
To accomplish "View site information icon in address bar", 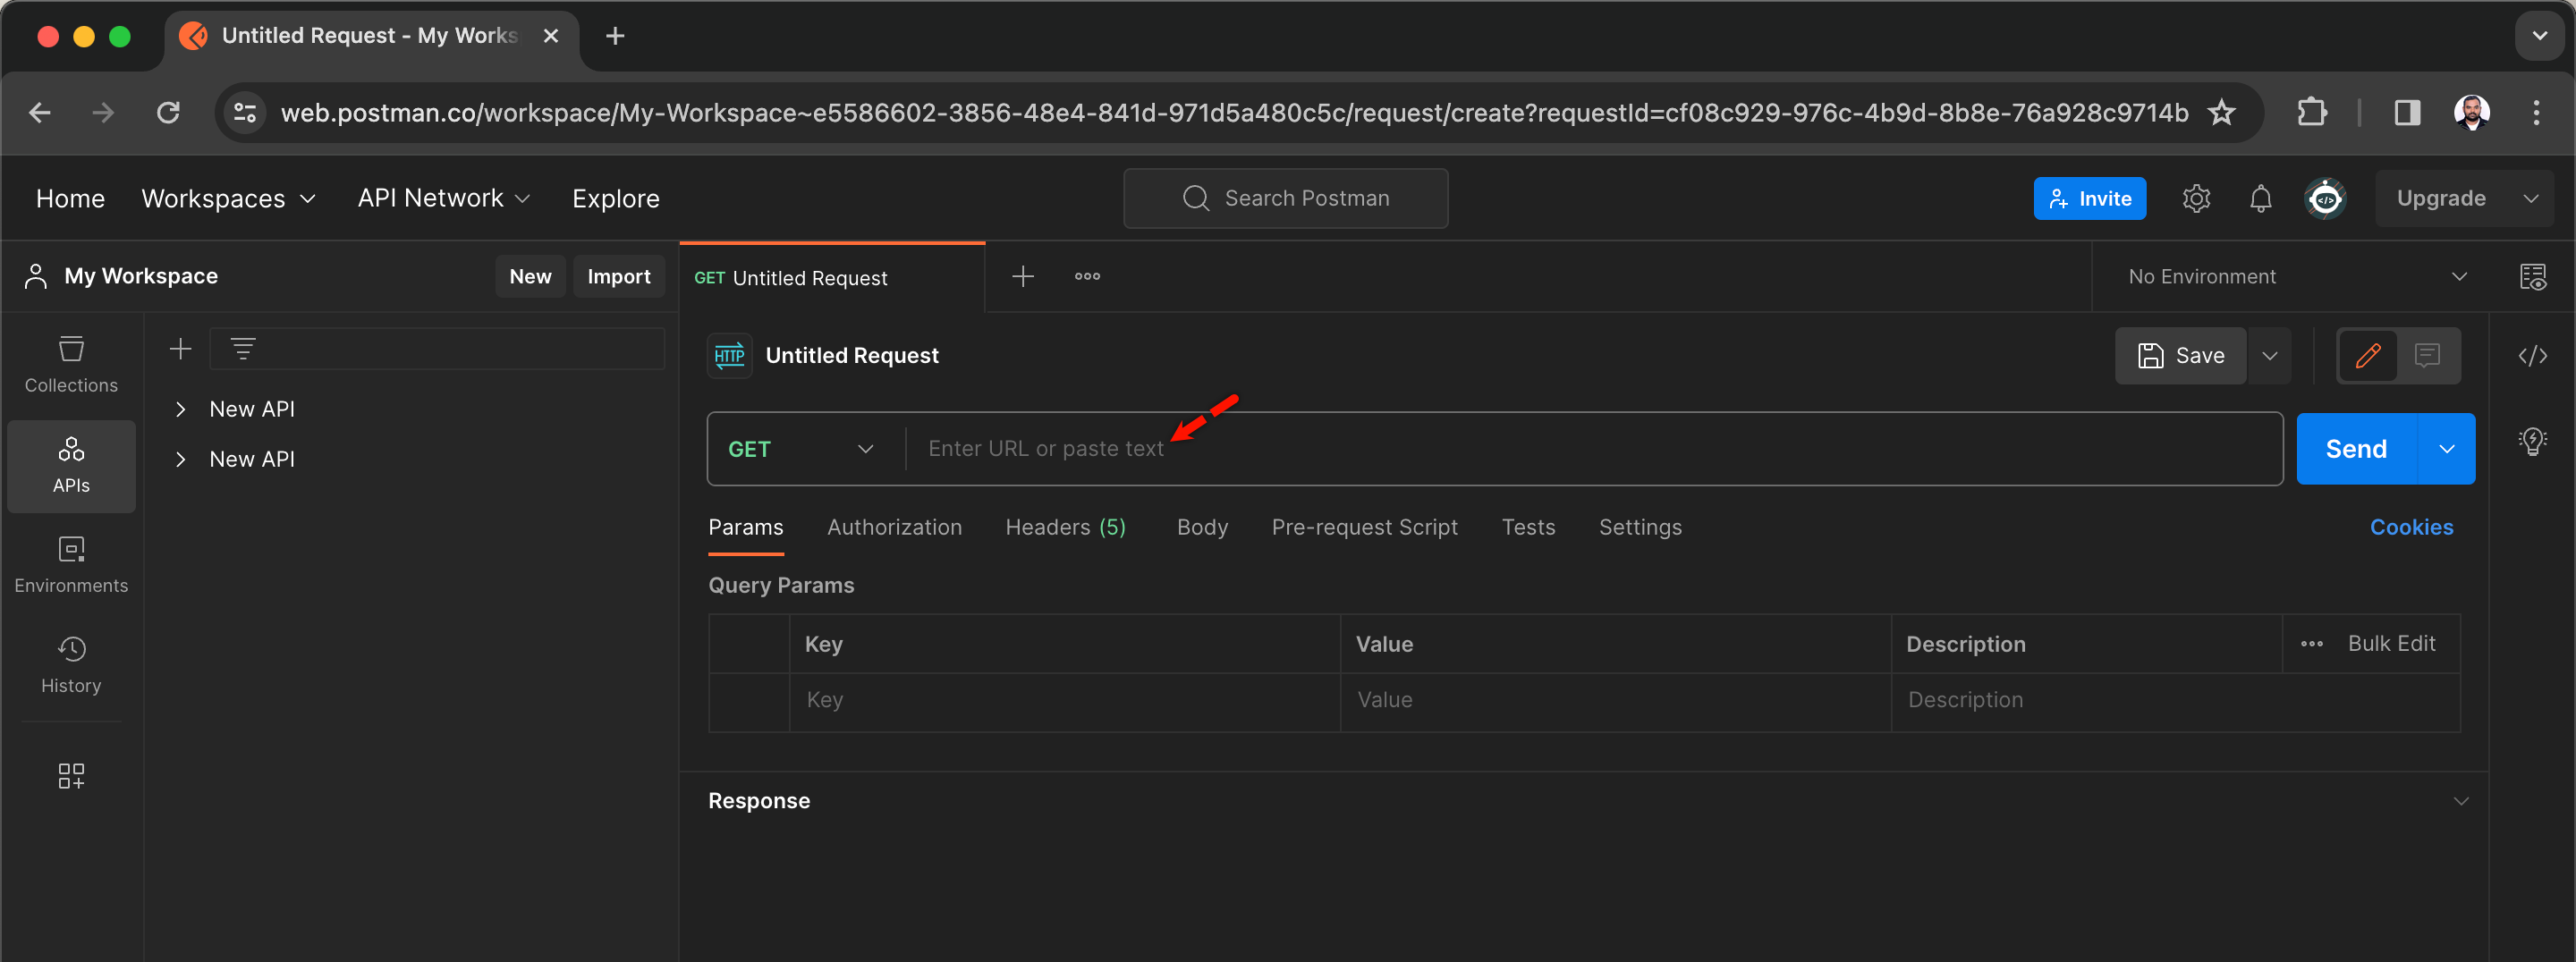I will pyautogui.click(x=245, y=112).
